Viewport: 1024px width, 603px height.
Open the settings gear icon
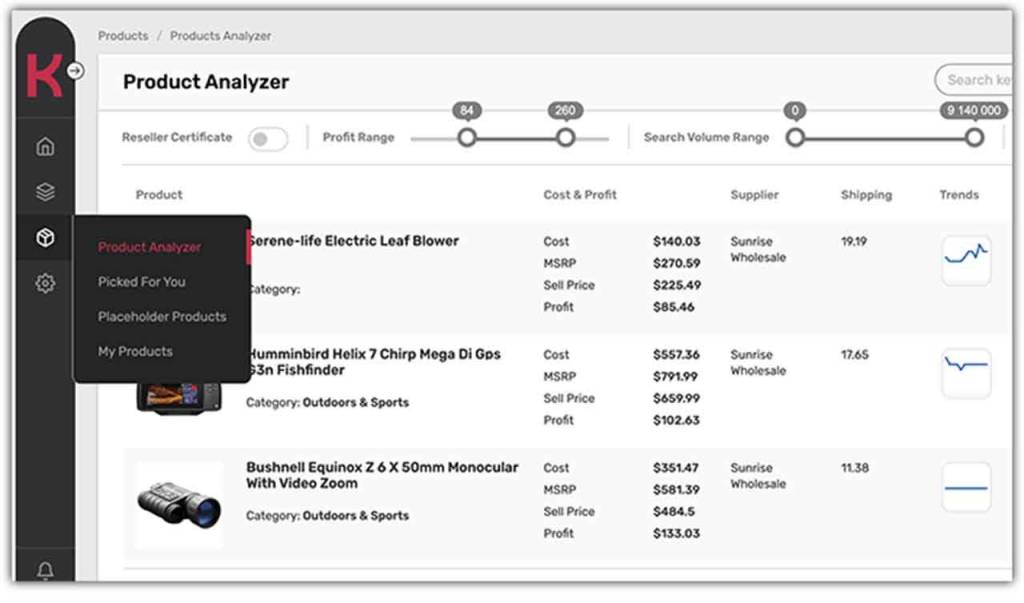[x=45, y=284]
